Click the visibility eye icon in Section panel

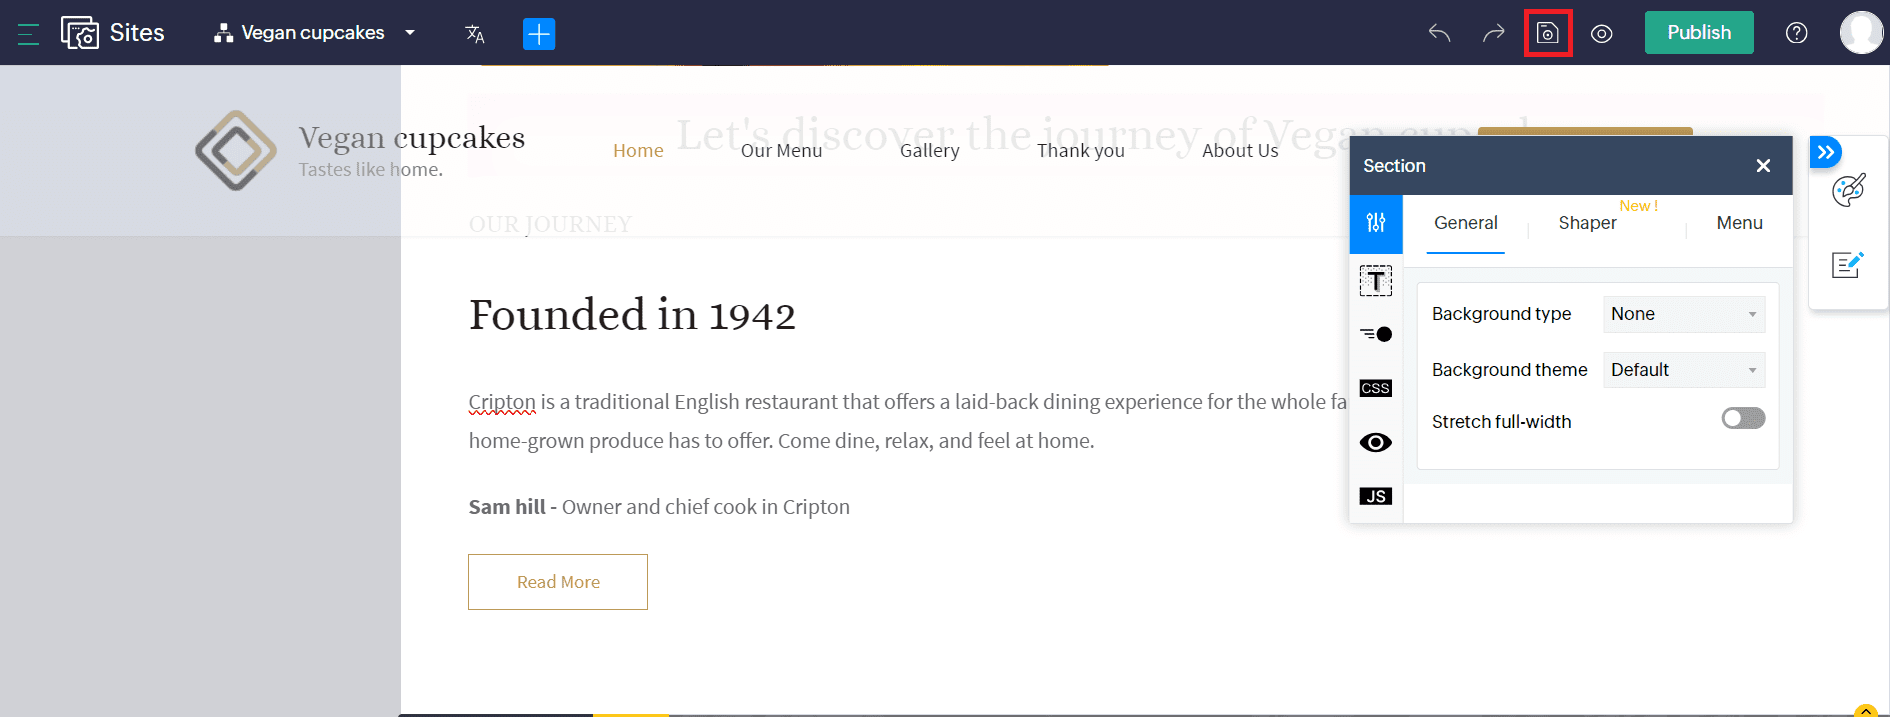[1375, 442]
